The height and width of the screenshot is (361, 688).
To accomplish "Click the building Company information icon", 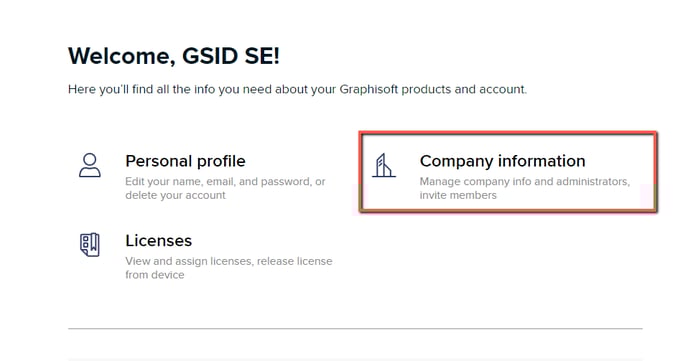I will pos(384,165).
